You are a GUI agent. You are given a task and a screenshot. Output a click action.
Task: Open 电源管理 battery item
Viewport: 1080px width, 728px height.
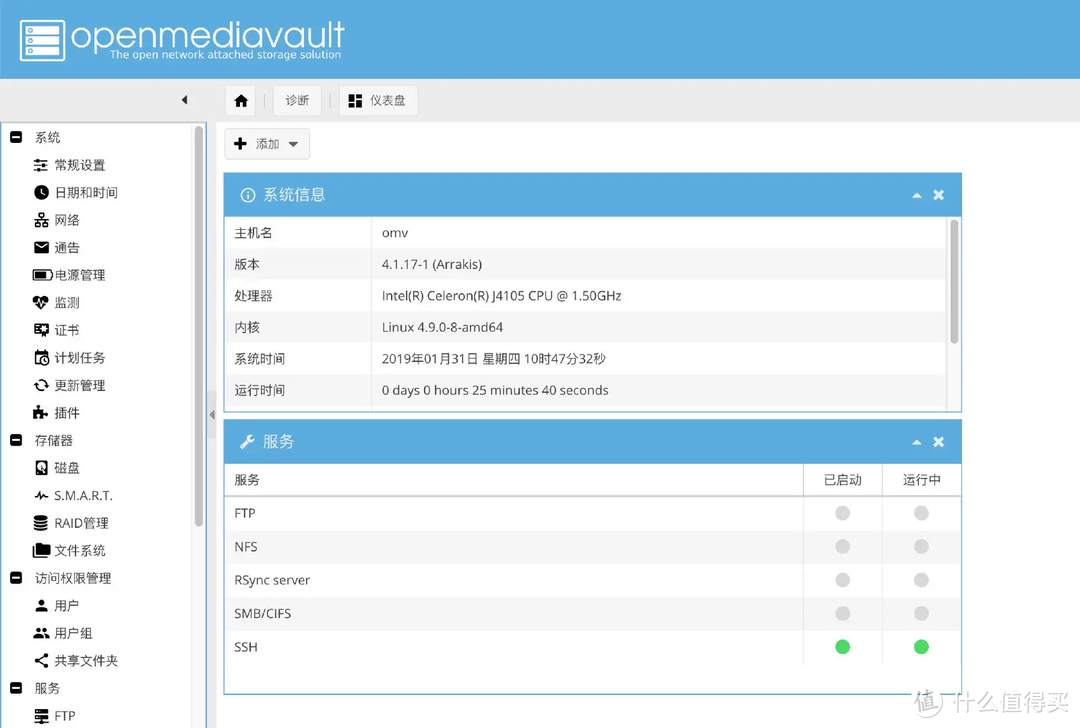[79, 275]
